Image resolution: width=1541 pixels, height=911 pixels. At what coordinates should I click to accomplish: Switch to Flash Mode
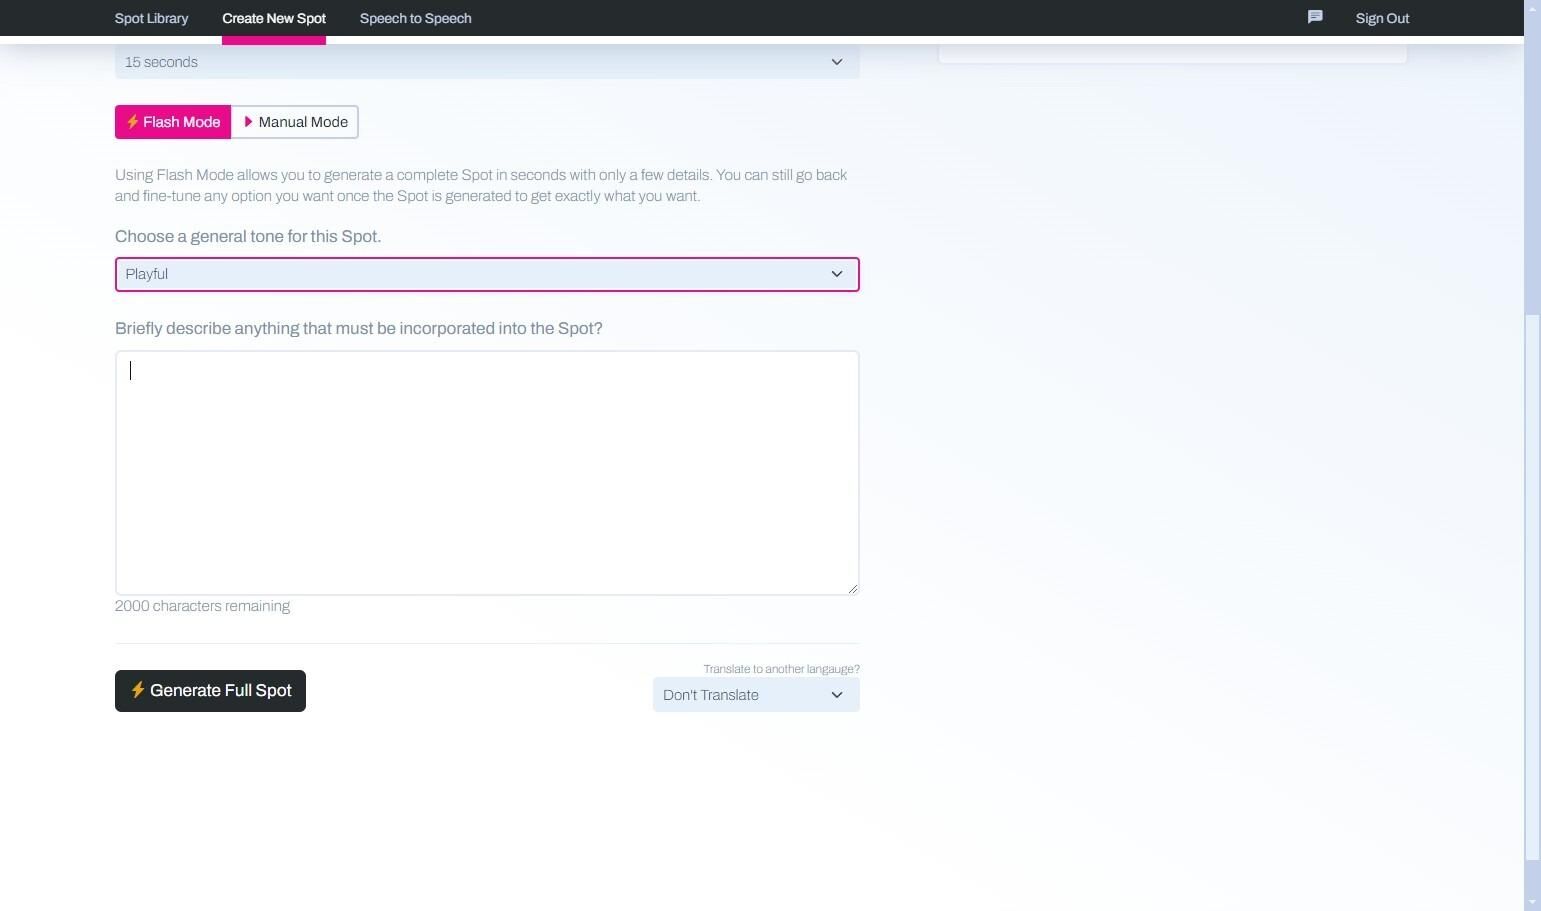tap(173, 122)
